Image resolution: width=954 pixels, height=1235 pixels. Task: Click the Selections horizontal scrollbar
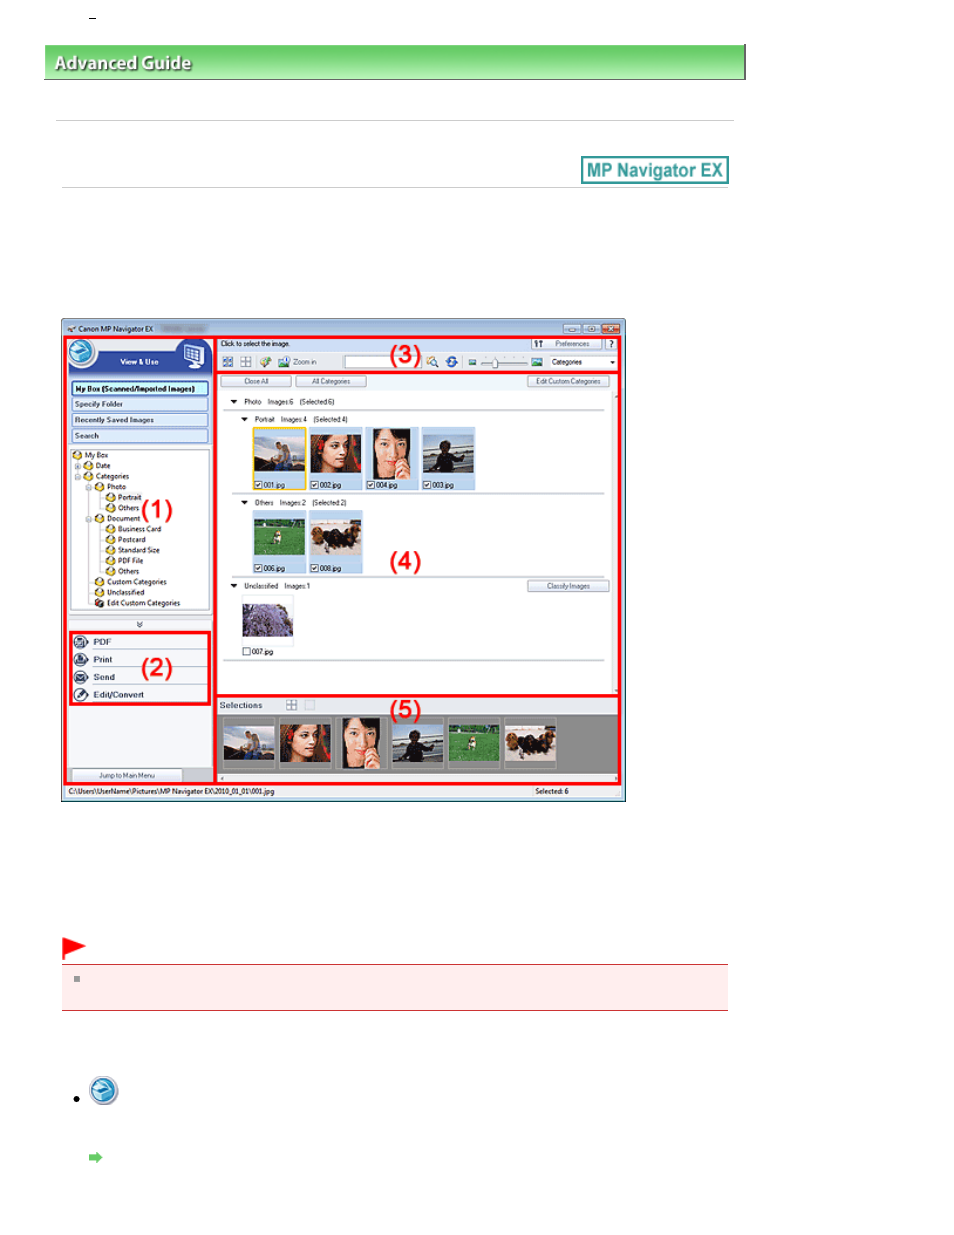point(417,778)
